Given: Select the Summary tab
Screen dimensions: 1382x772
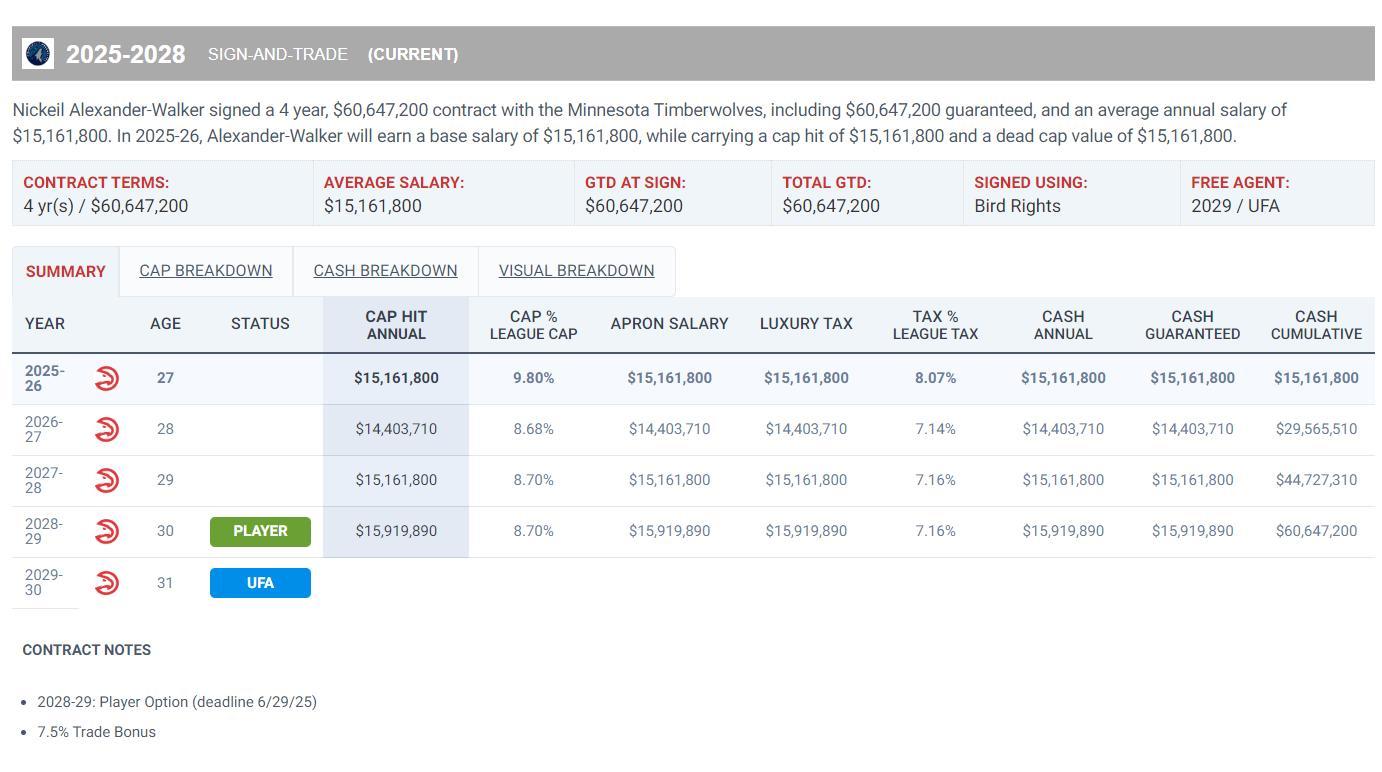Looking at the screenshot, I should coord(66,272).
